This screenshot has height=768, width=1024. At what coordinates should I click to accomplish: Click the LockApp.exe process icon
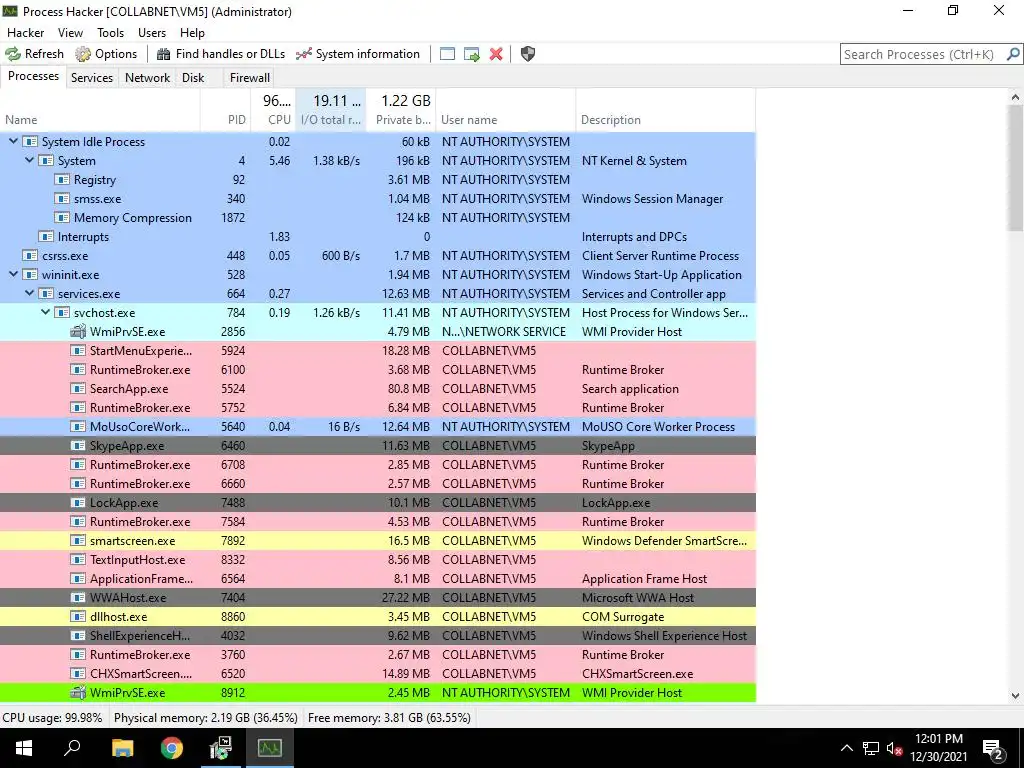point(78,503)
